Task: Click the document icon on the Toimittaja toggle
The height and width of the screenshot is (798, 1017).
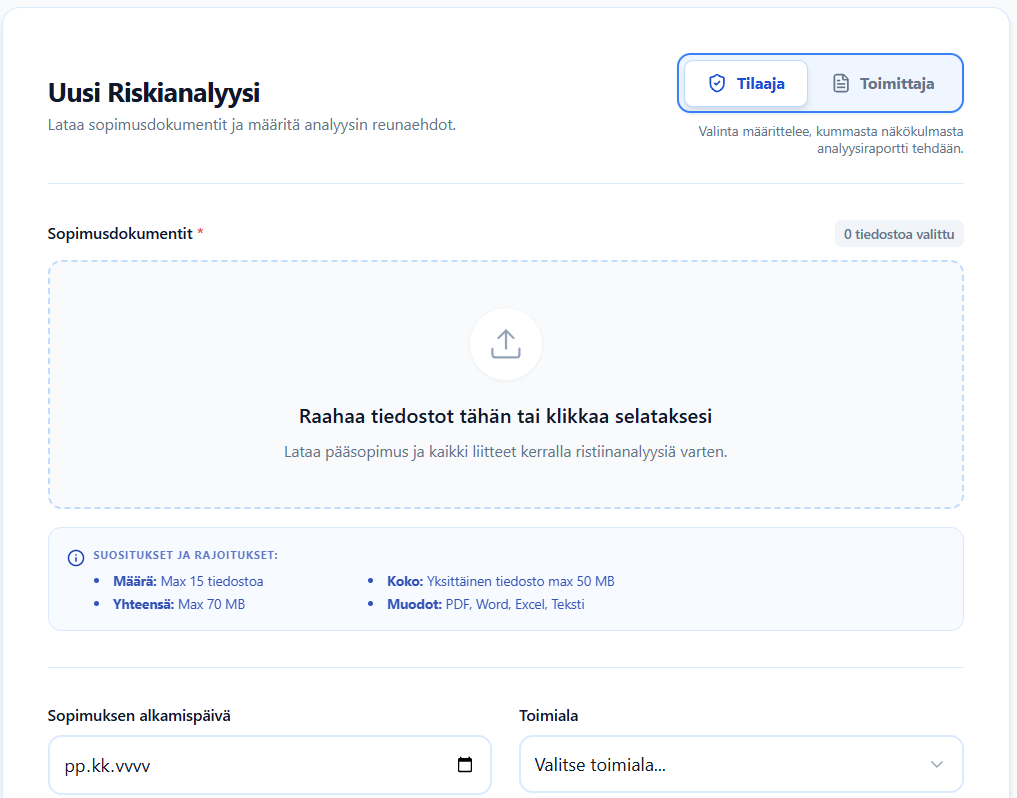Action: 841,83
